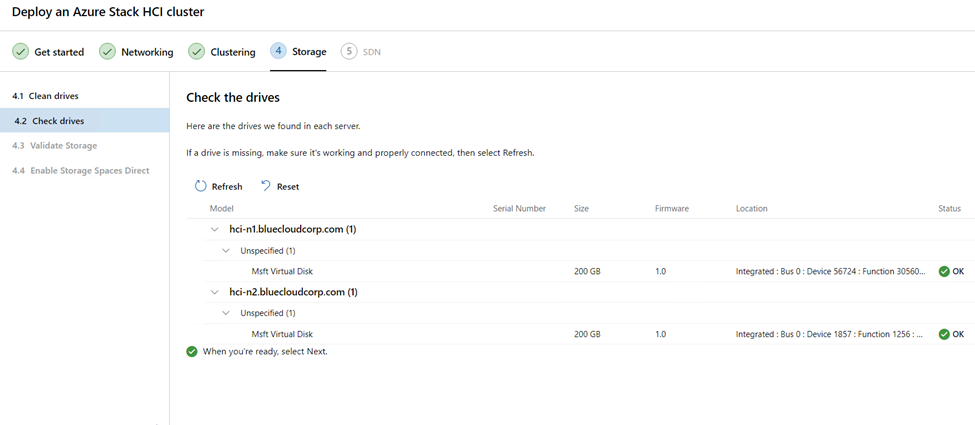Collapse the hci-n1.bluecloudcorp.com server group
Screen dimensions: 975x425
[x=215, y=230]
